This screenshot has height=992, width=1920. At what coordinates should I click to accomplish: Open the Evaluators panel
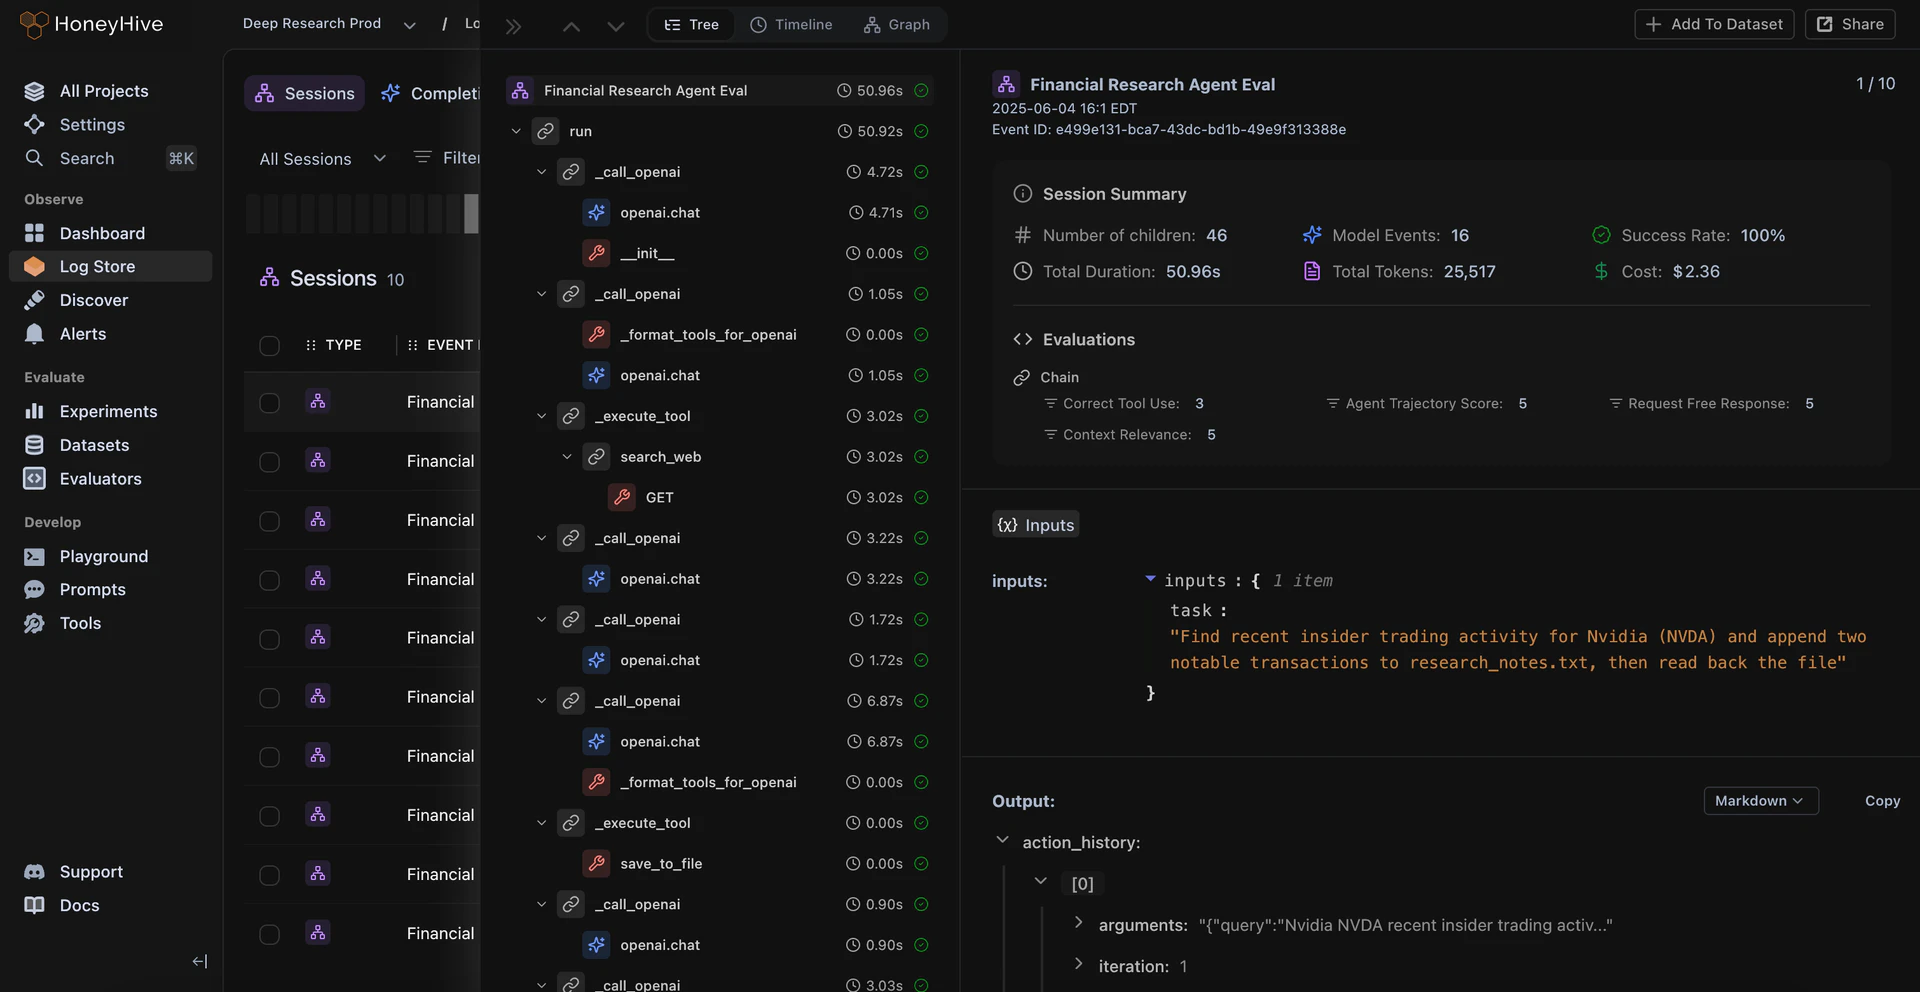click(99, 478)
